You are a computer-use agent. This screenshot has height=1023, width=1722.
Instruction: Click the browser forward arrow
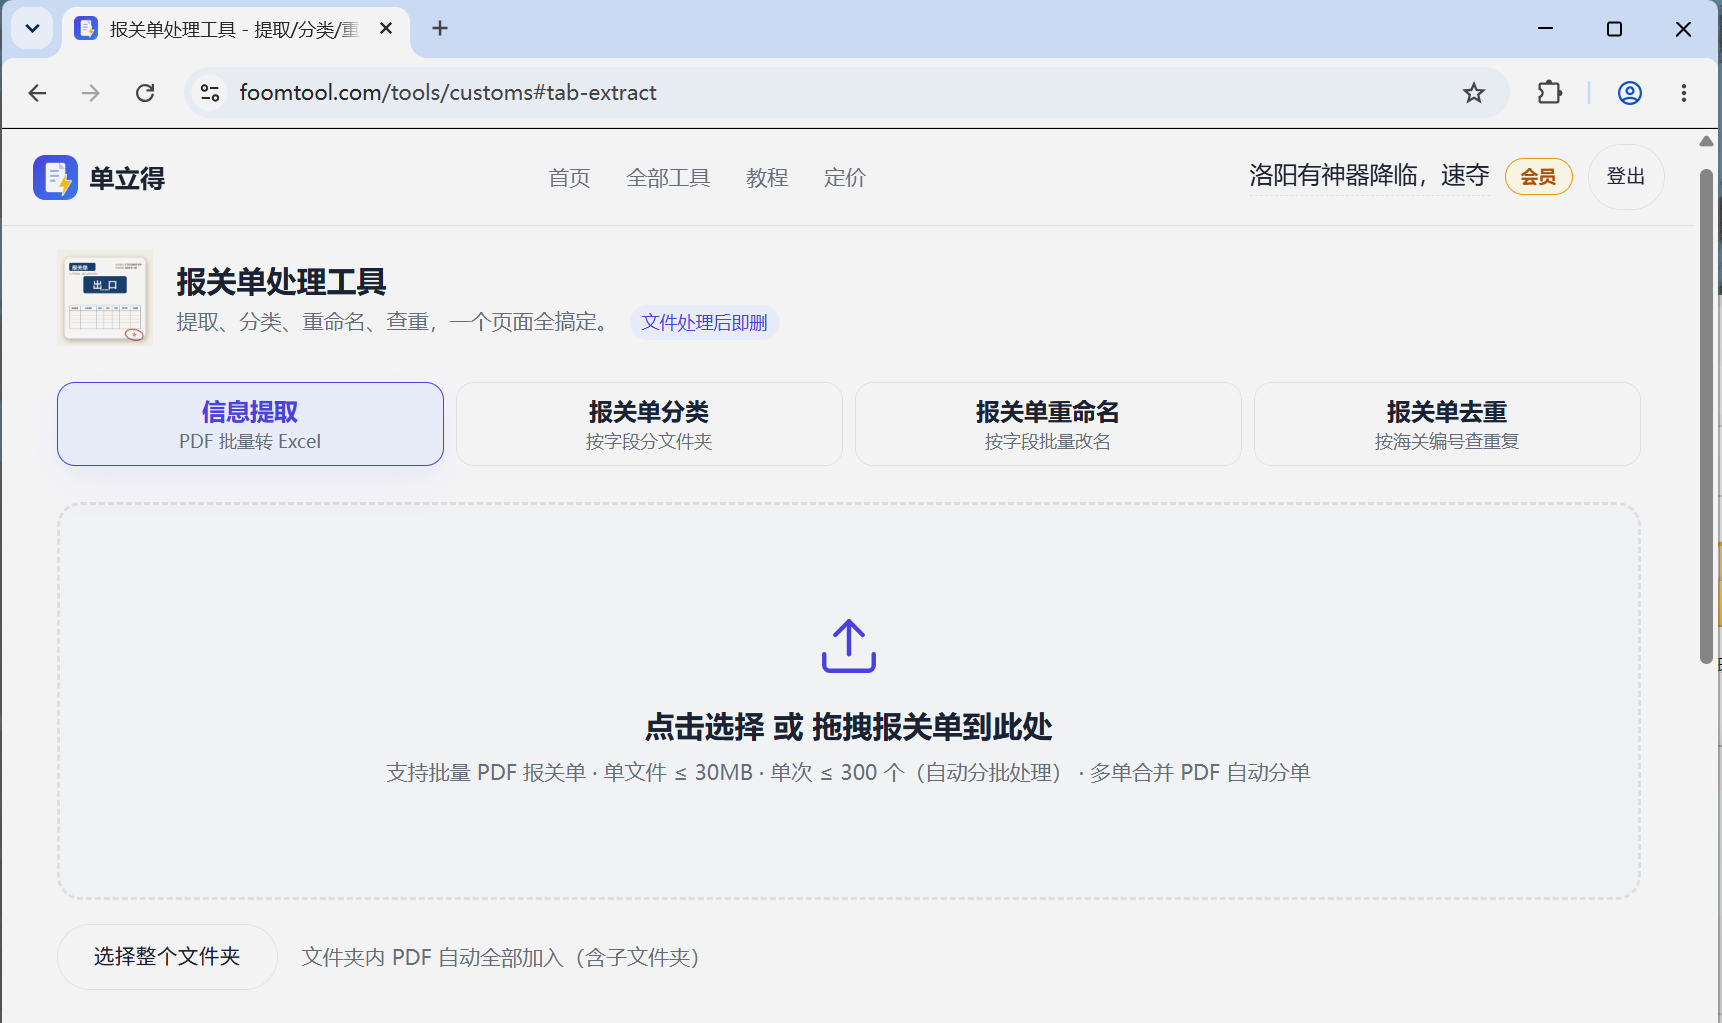pos(91,93)
